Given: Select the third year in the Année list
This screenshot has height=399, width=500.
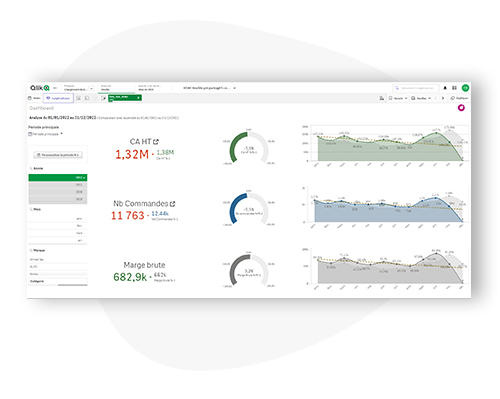Looking at the screenshot, I should tap(58, 192).
